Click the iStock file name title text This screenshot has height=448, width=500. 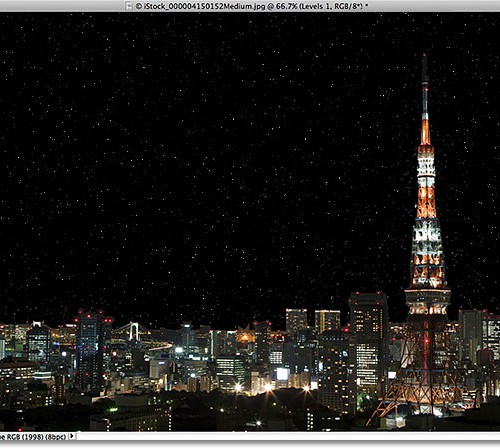click(205, 6)
